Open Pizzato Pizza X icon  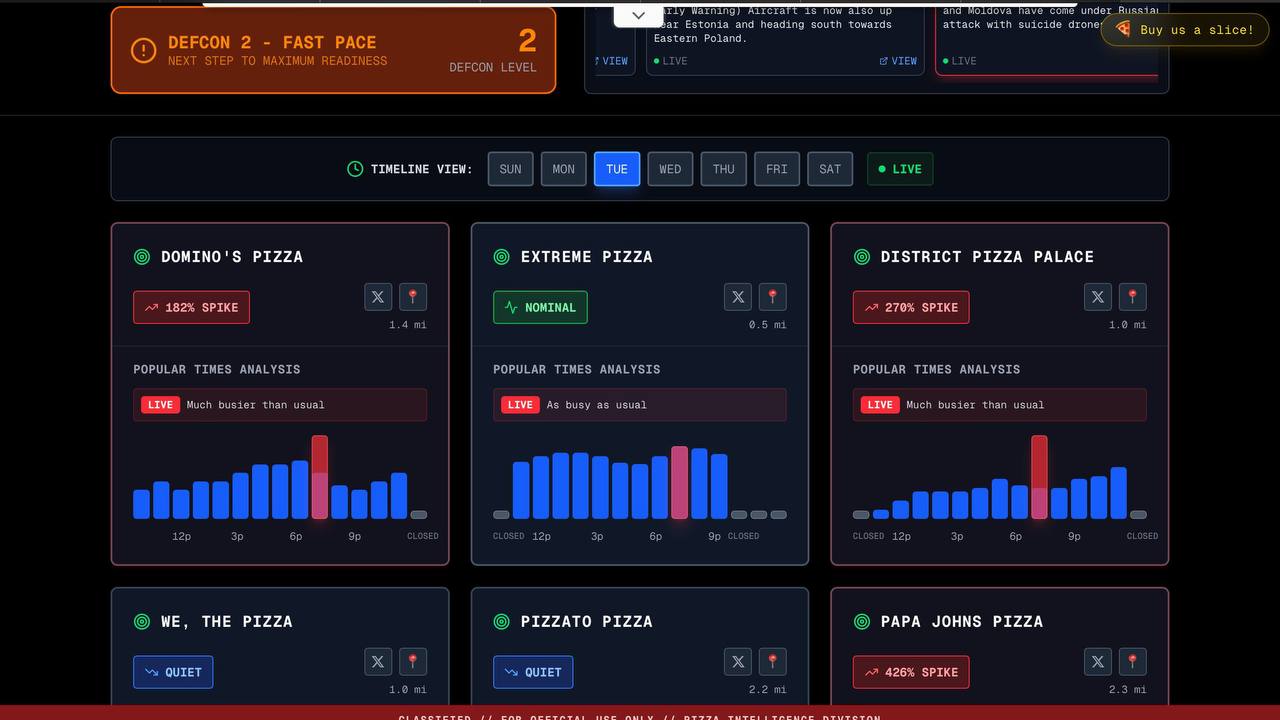[738, 662]
